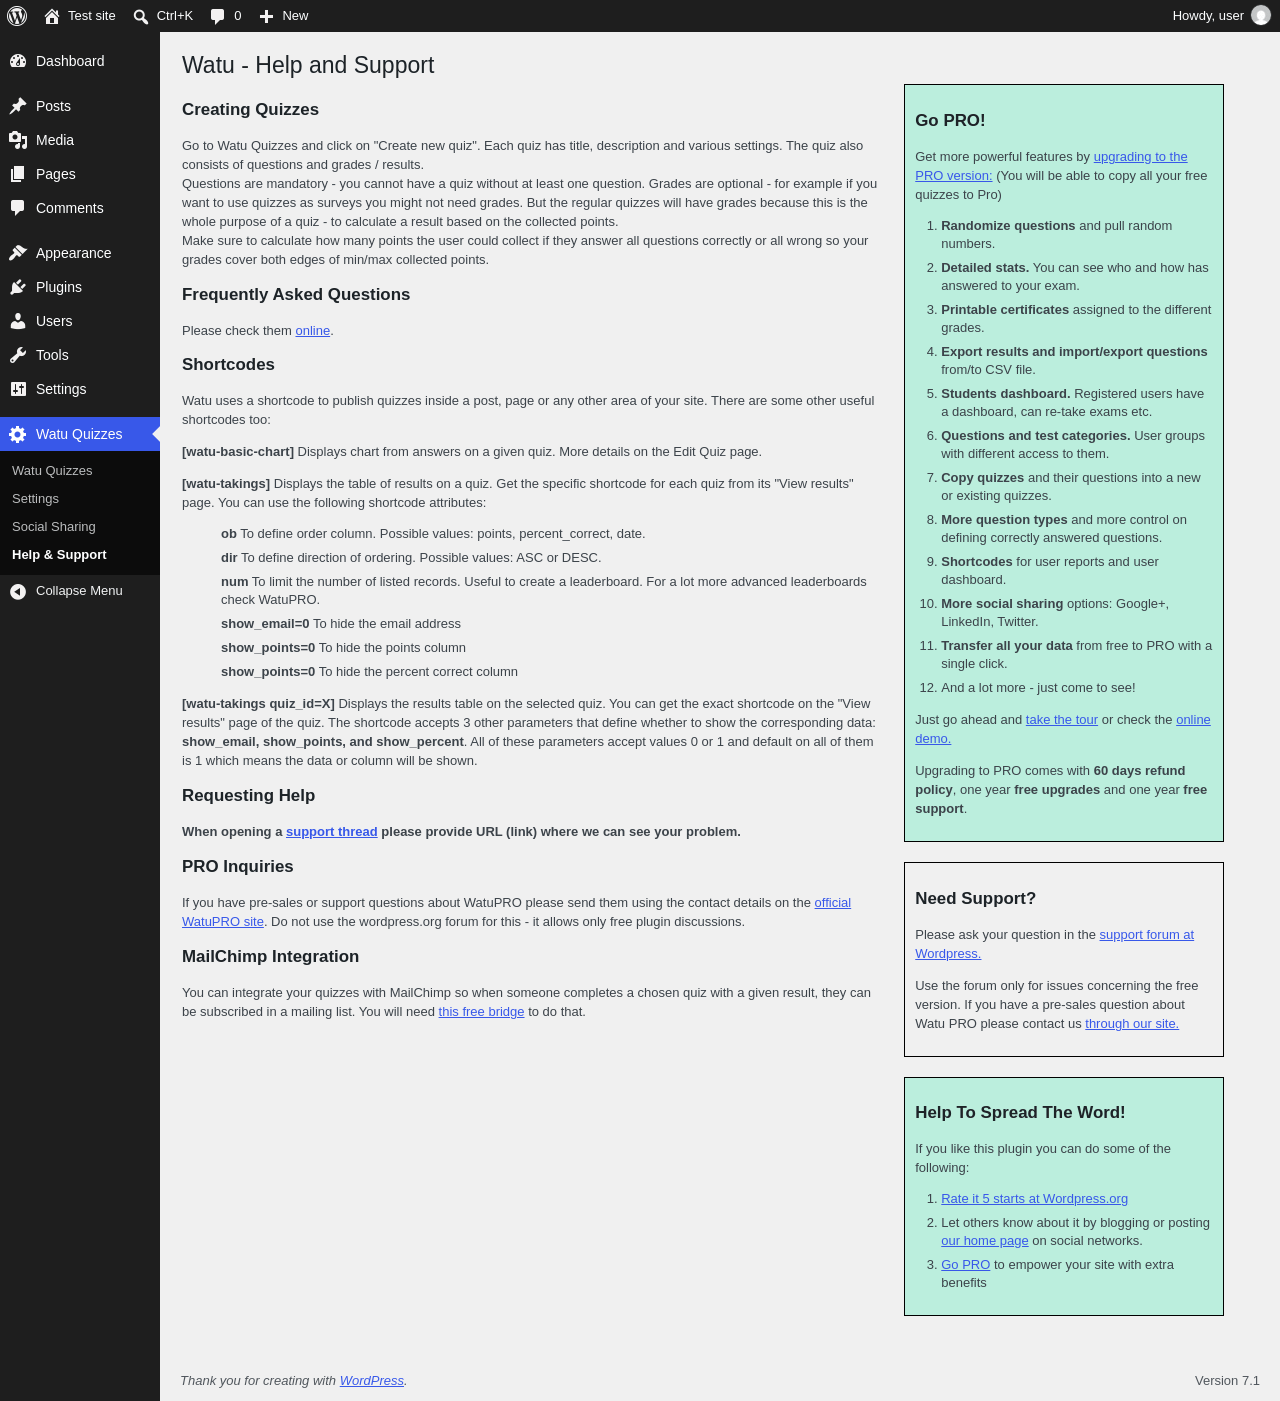This screenshot has height=1401, width=1280.
Task: Click the Watu Quizzes gear icon
Action: click(18, 434)
